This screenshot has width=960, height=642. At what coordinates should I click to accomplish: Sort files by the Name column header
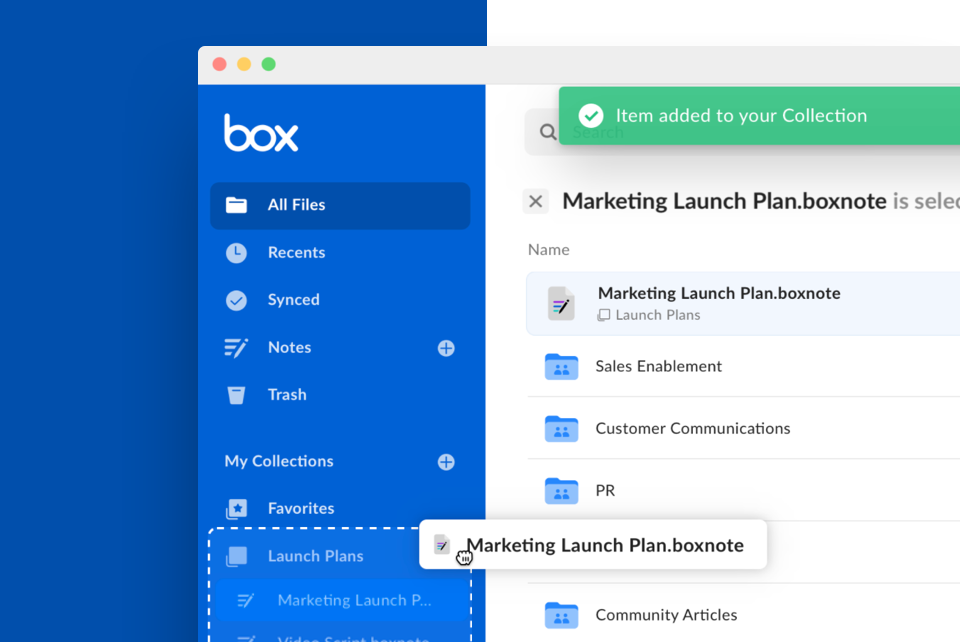tap(548, 249)
